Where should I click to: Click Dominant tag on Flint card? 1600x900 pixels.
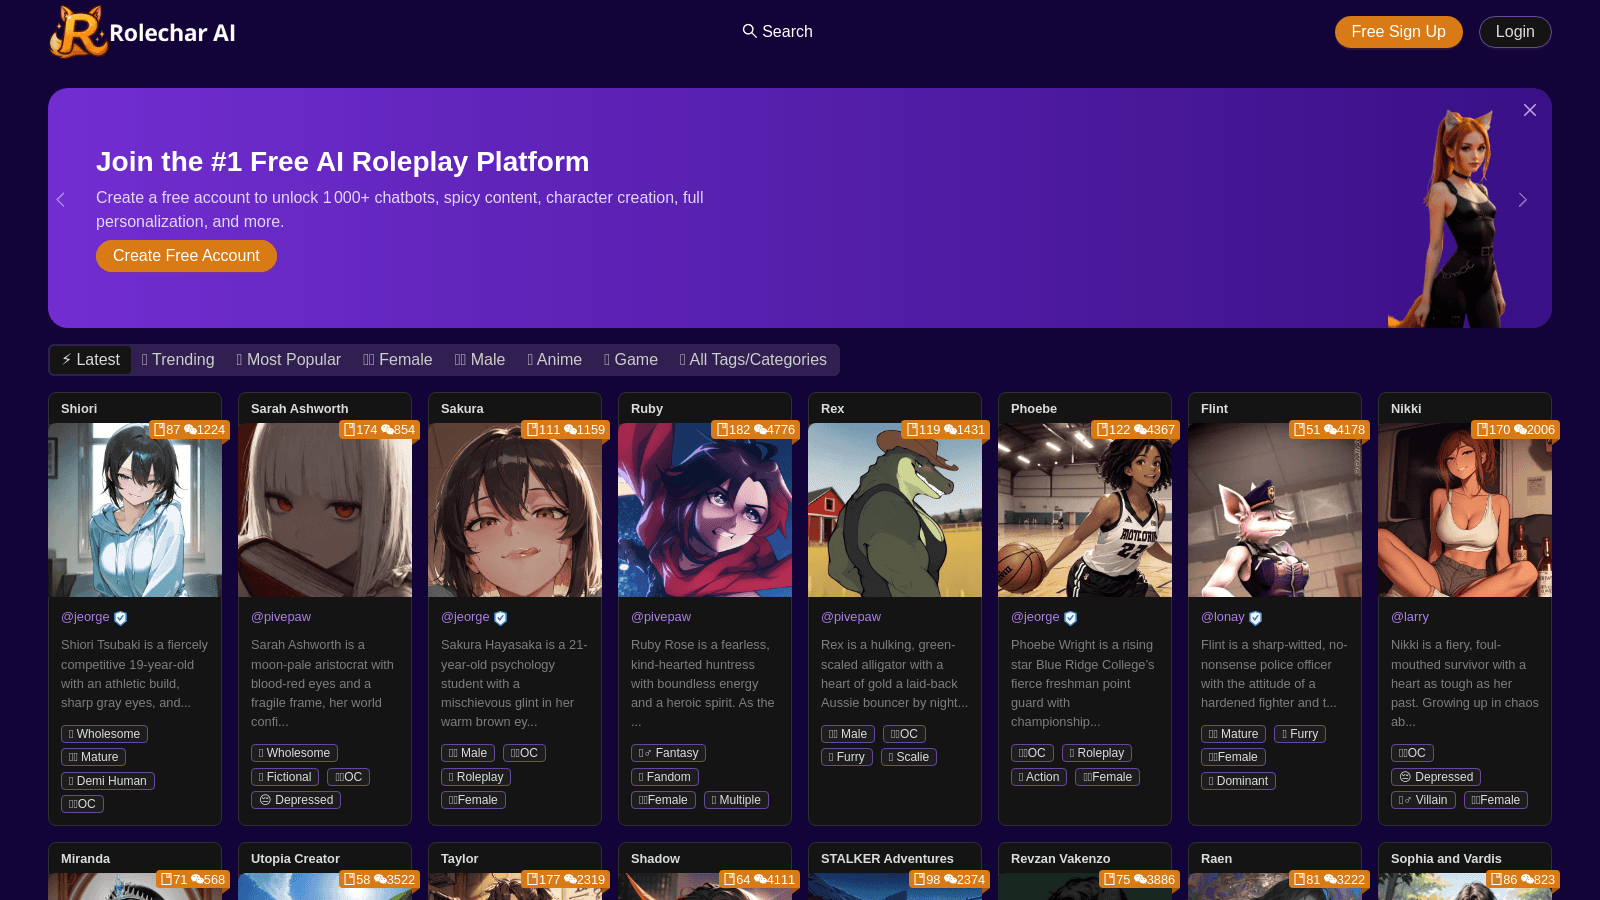click(1238, 781)
